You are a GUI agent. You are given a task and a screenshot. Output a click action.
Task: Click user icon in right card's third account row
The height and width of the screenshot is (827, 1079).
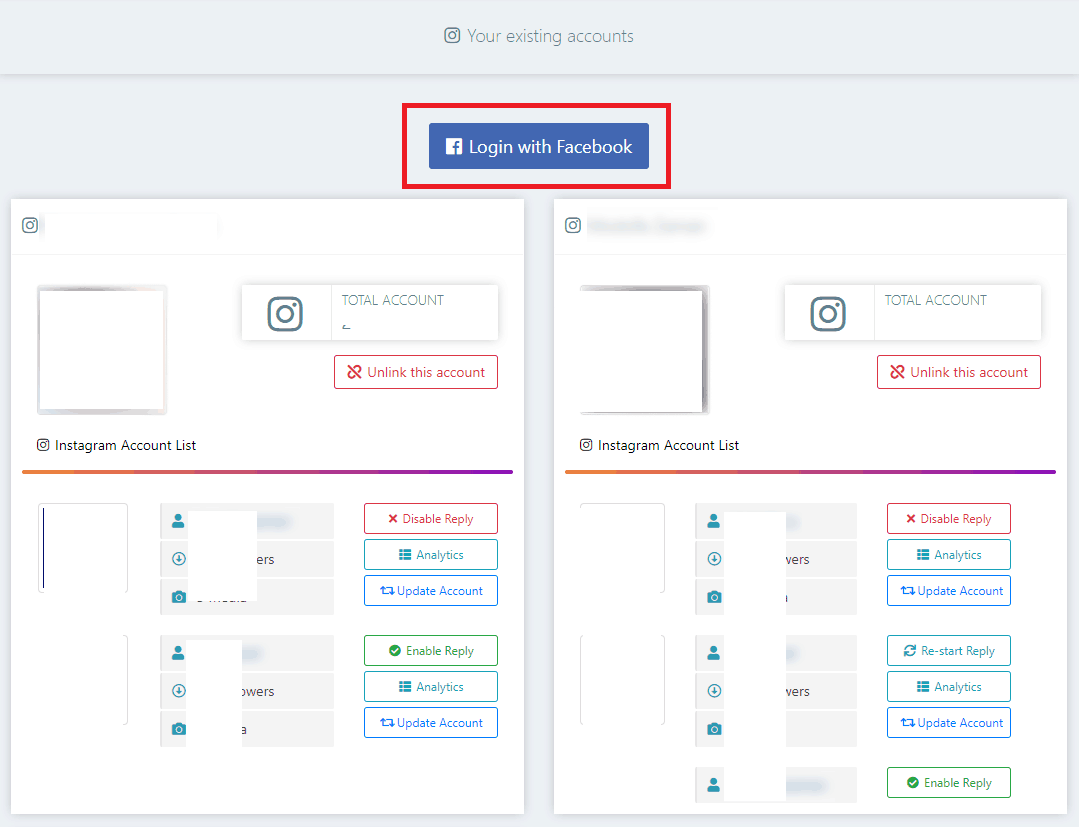pos(714,785)
